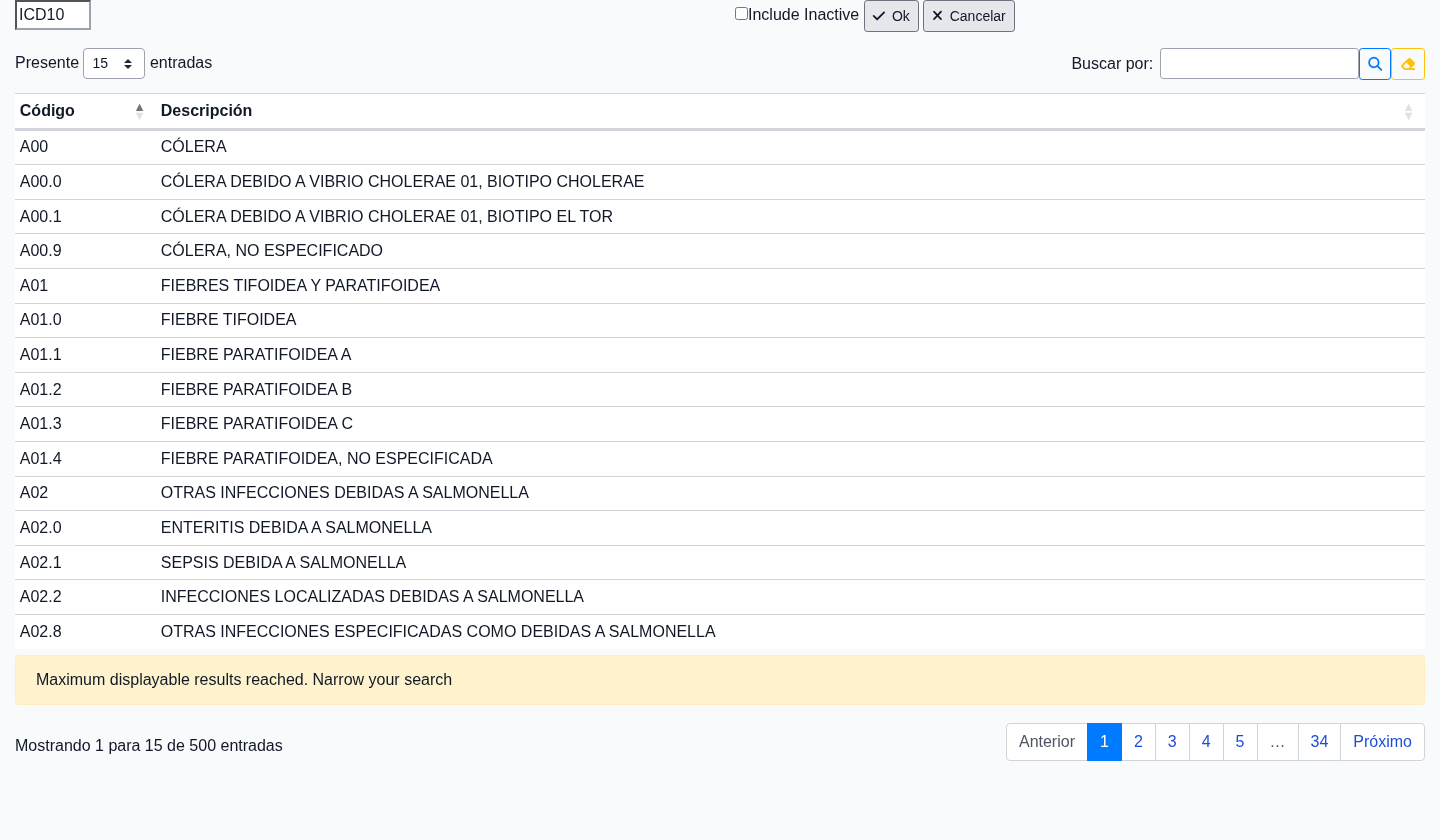Image resolution: width=1440 pixels, height=840 pixels.
Task: Go to page 5 of results
Action: pyautogui.click(x=1240, y=742)
